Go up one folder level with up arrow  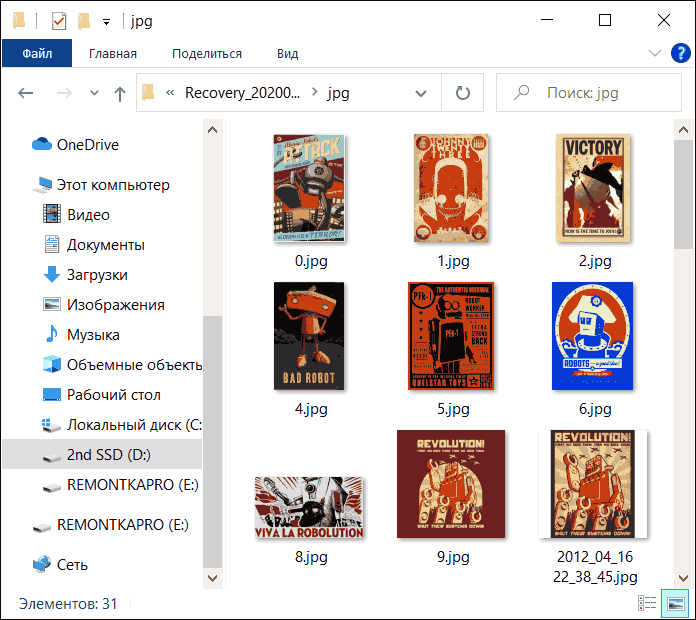coord(119,93)
